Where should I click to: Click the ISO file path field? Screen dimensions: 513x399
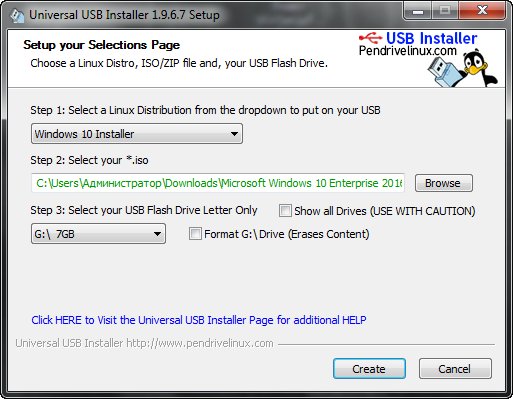pyautogui.click(x=218, y=183)
